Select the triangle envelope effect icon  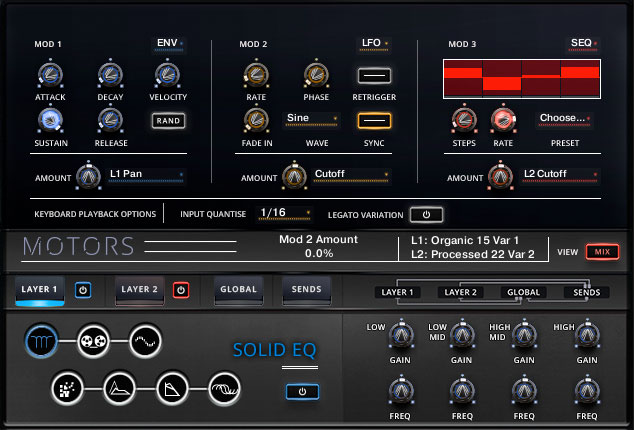[119, 386]
